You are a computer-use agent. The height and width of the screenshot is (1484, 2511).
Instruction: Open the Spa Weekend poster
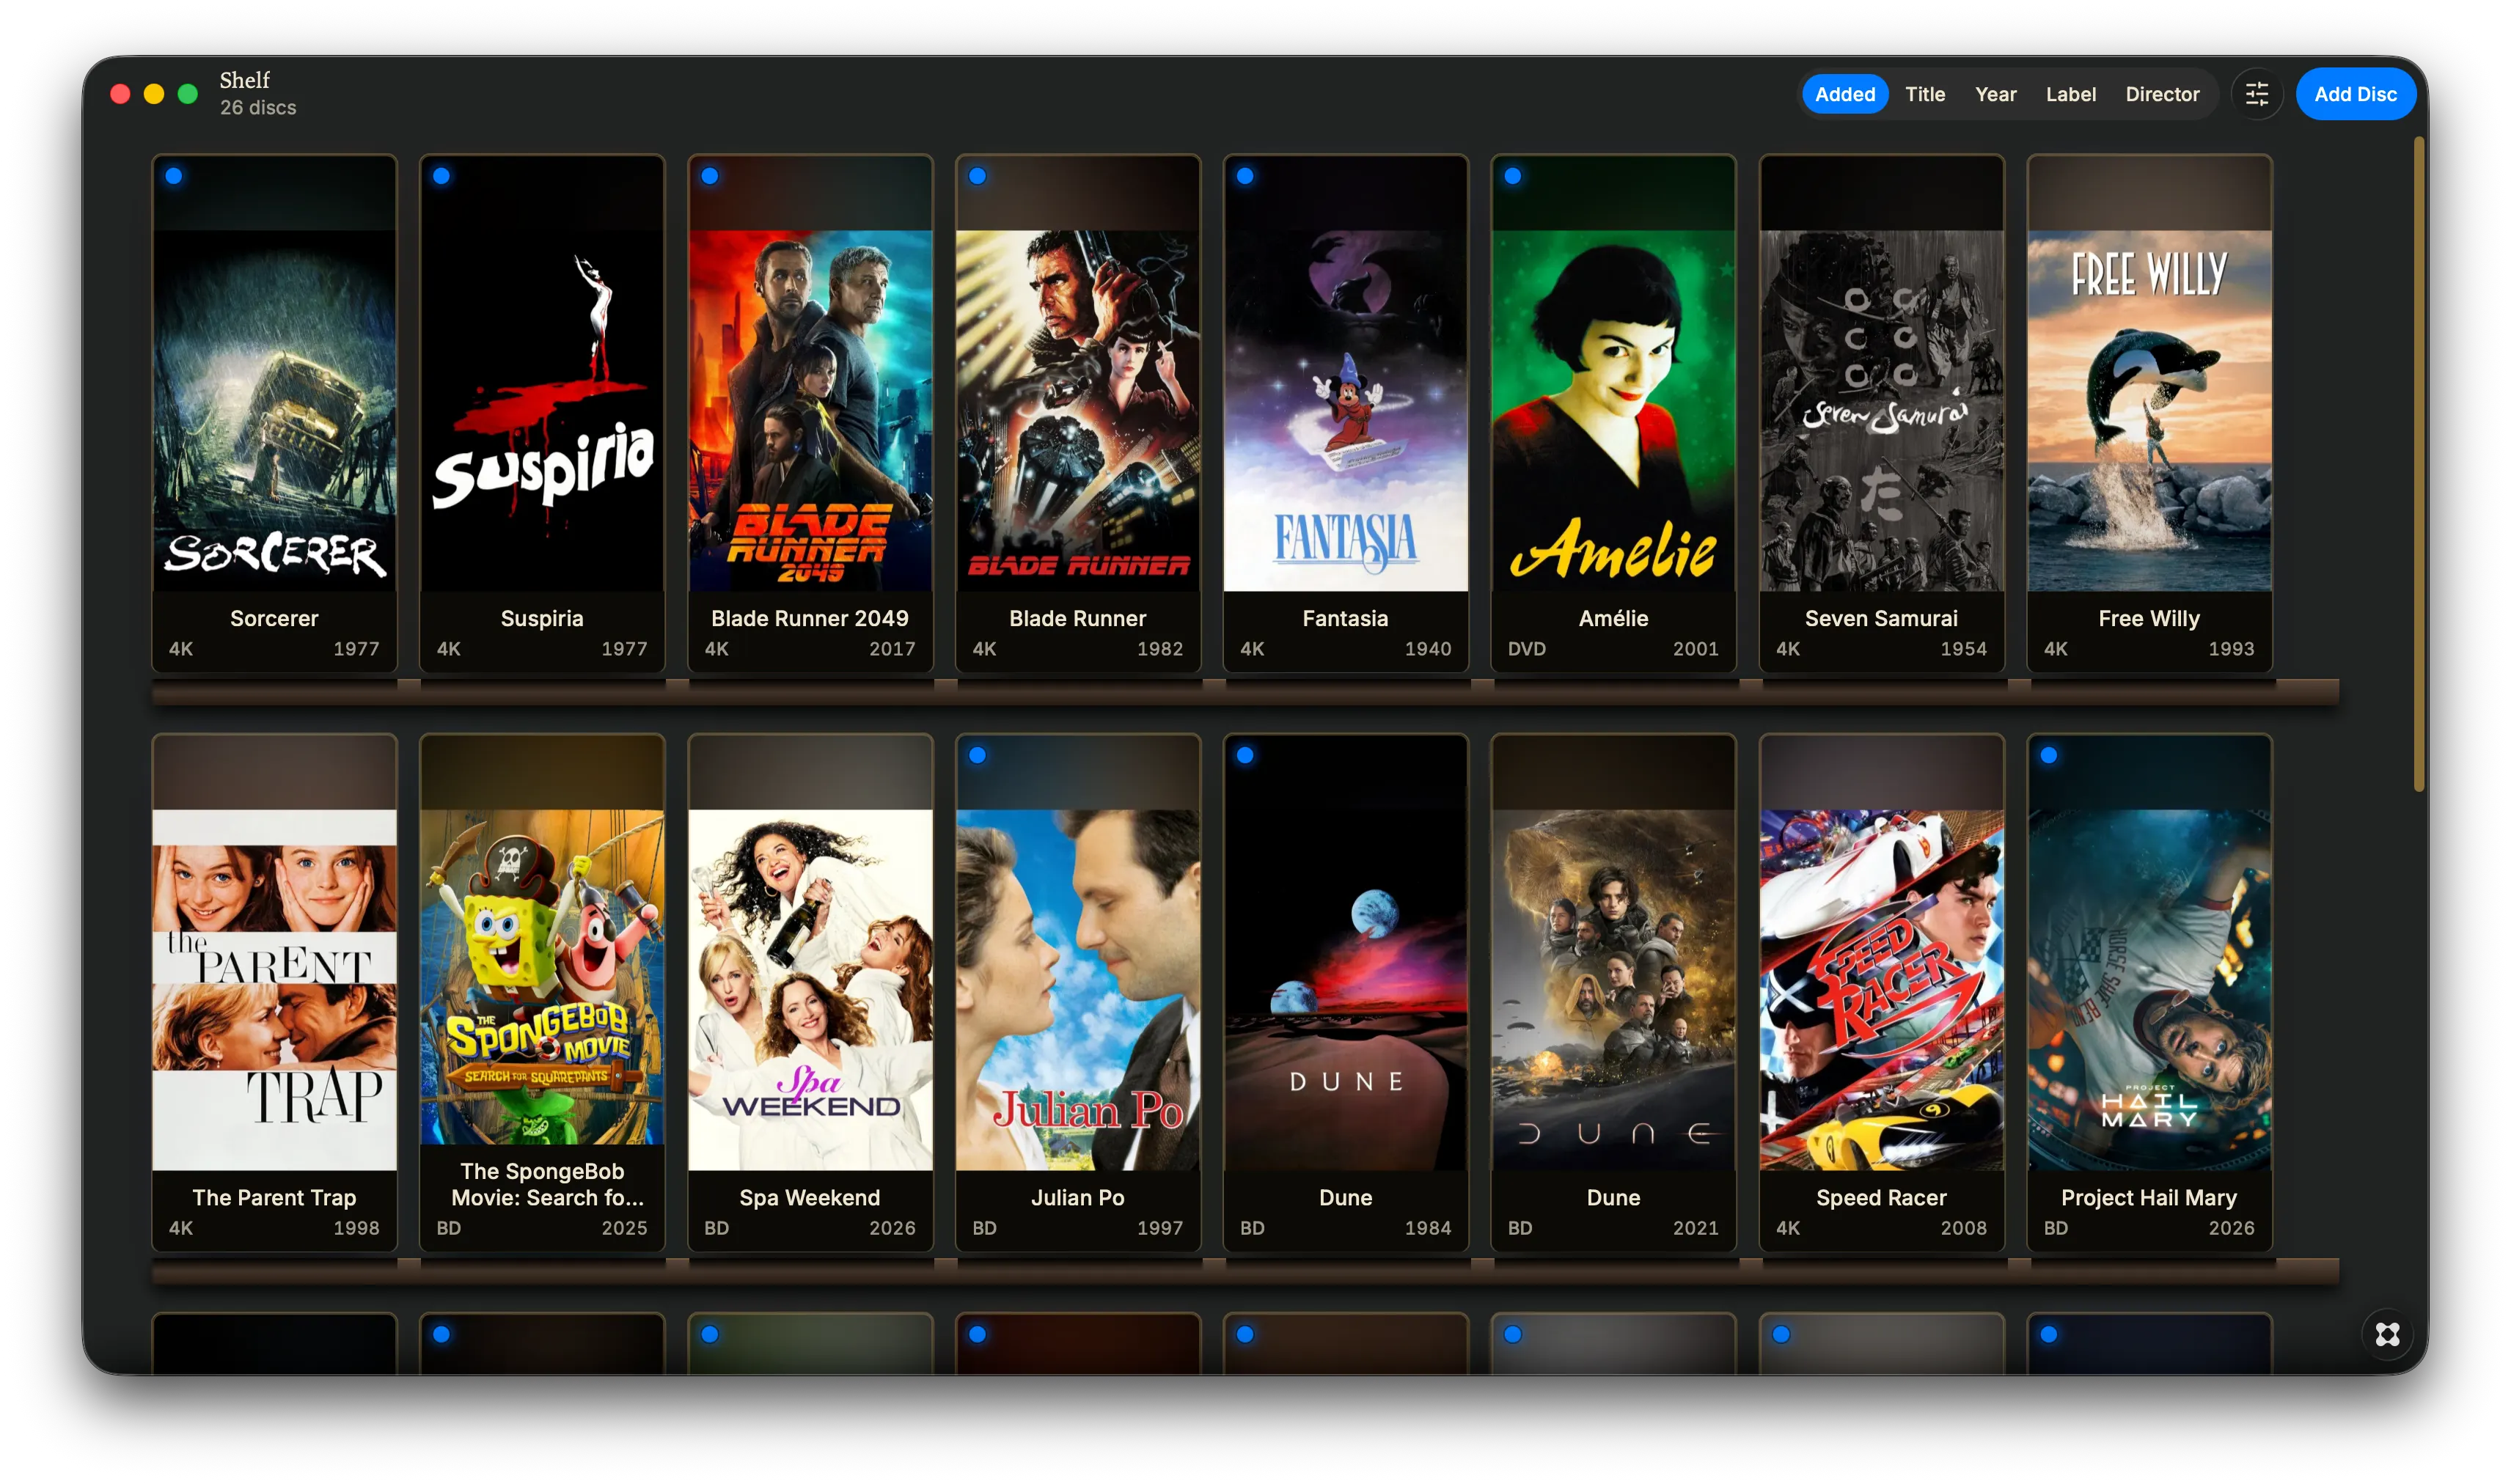[810, 989]
